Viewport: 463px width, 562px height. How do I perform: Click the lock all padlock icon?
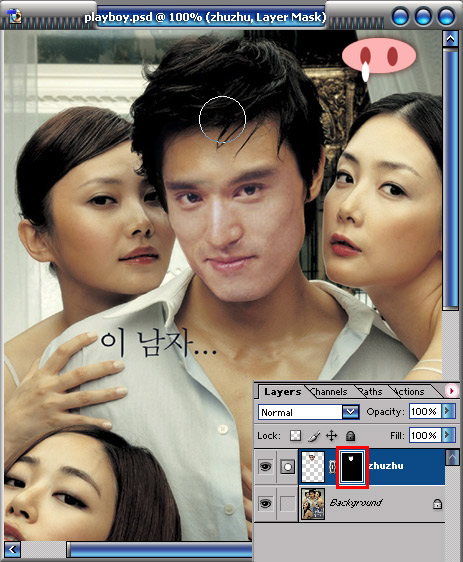coord(350,436)
